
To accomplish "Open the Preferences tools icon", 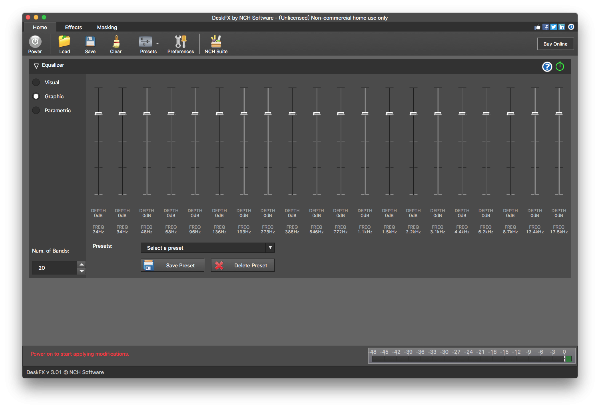I will pyautogui.click(x=181, y=42).
